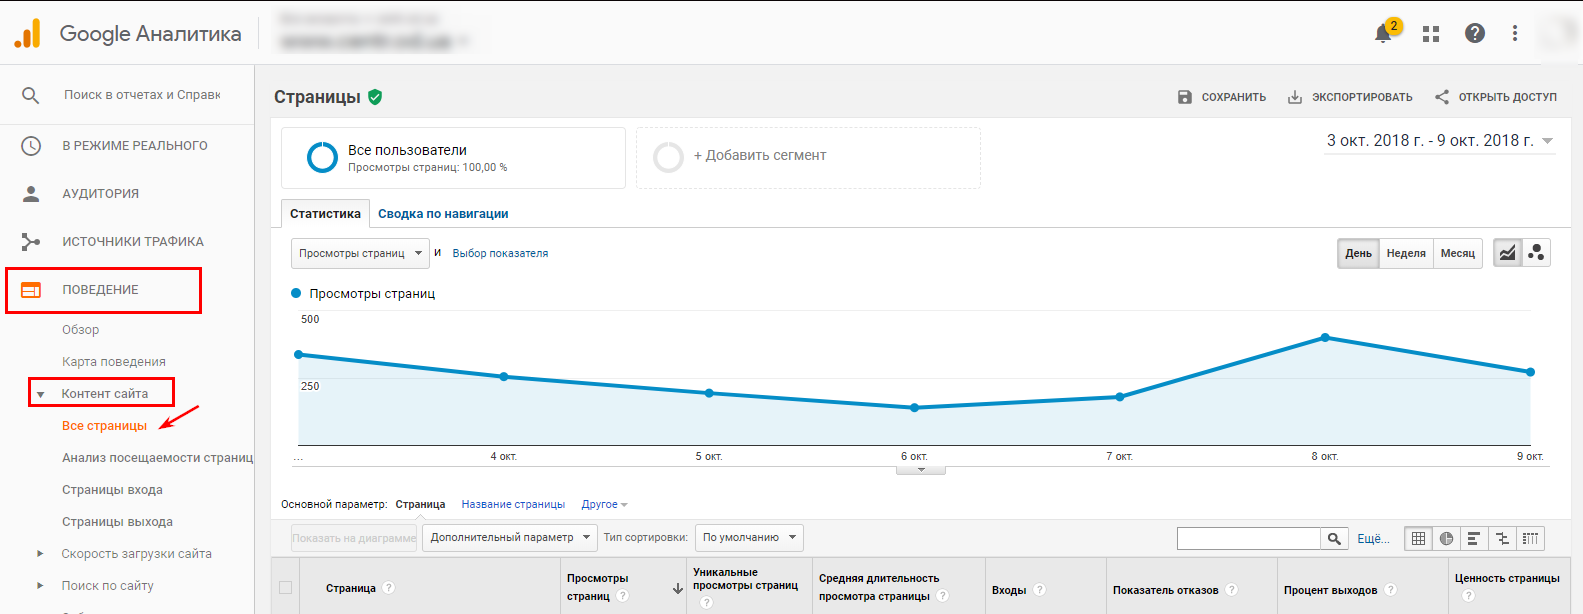Expand Поиск по сайту section

point(40,586)
